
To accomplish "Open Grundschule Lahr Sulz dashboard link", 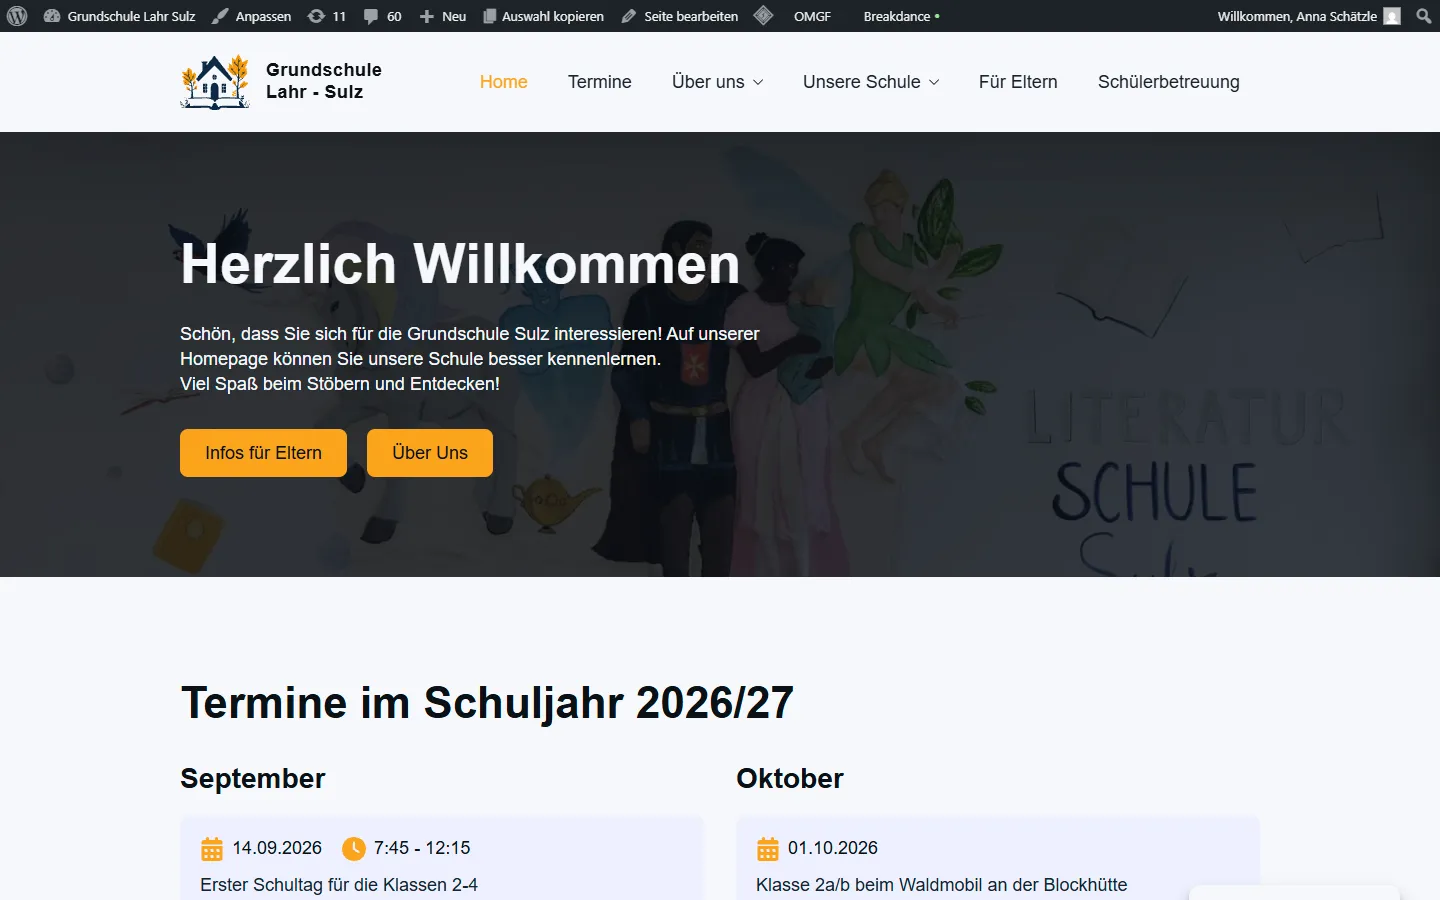I will pyautogui.click(x=119, y=16).
